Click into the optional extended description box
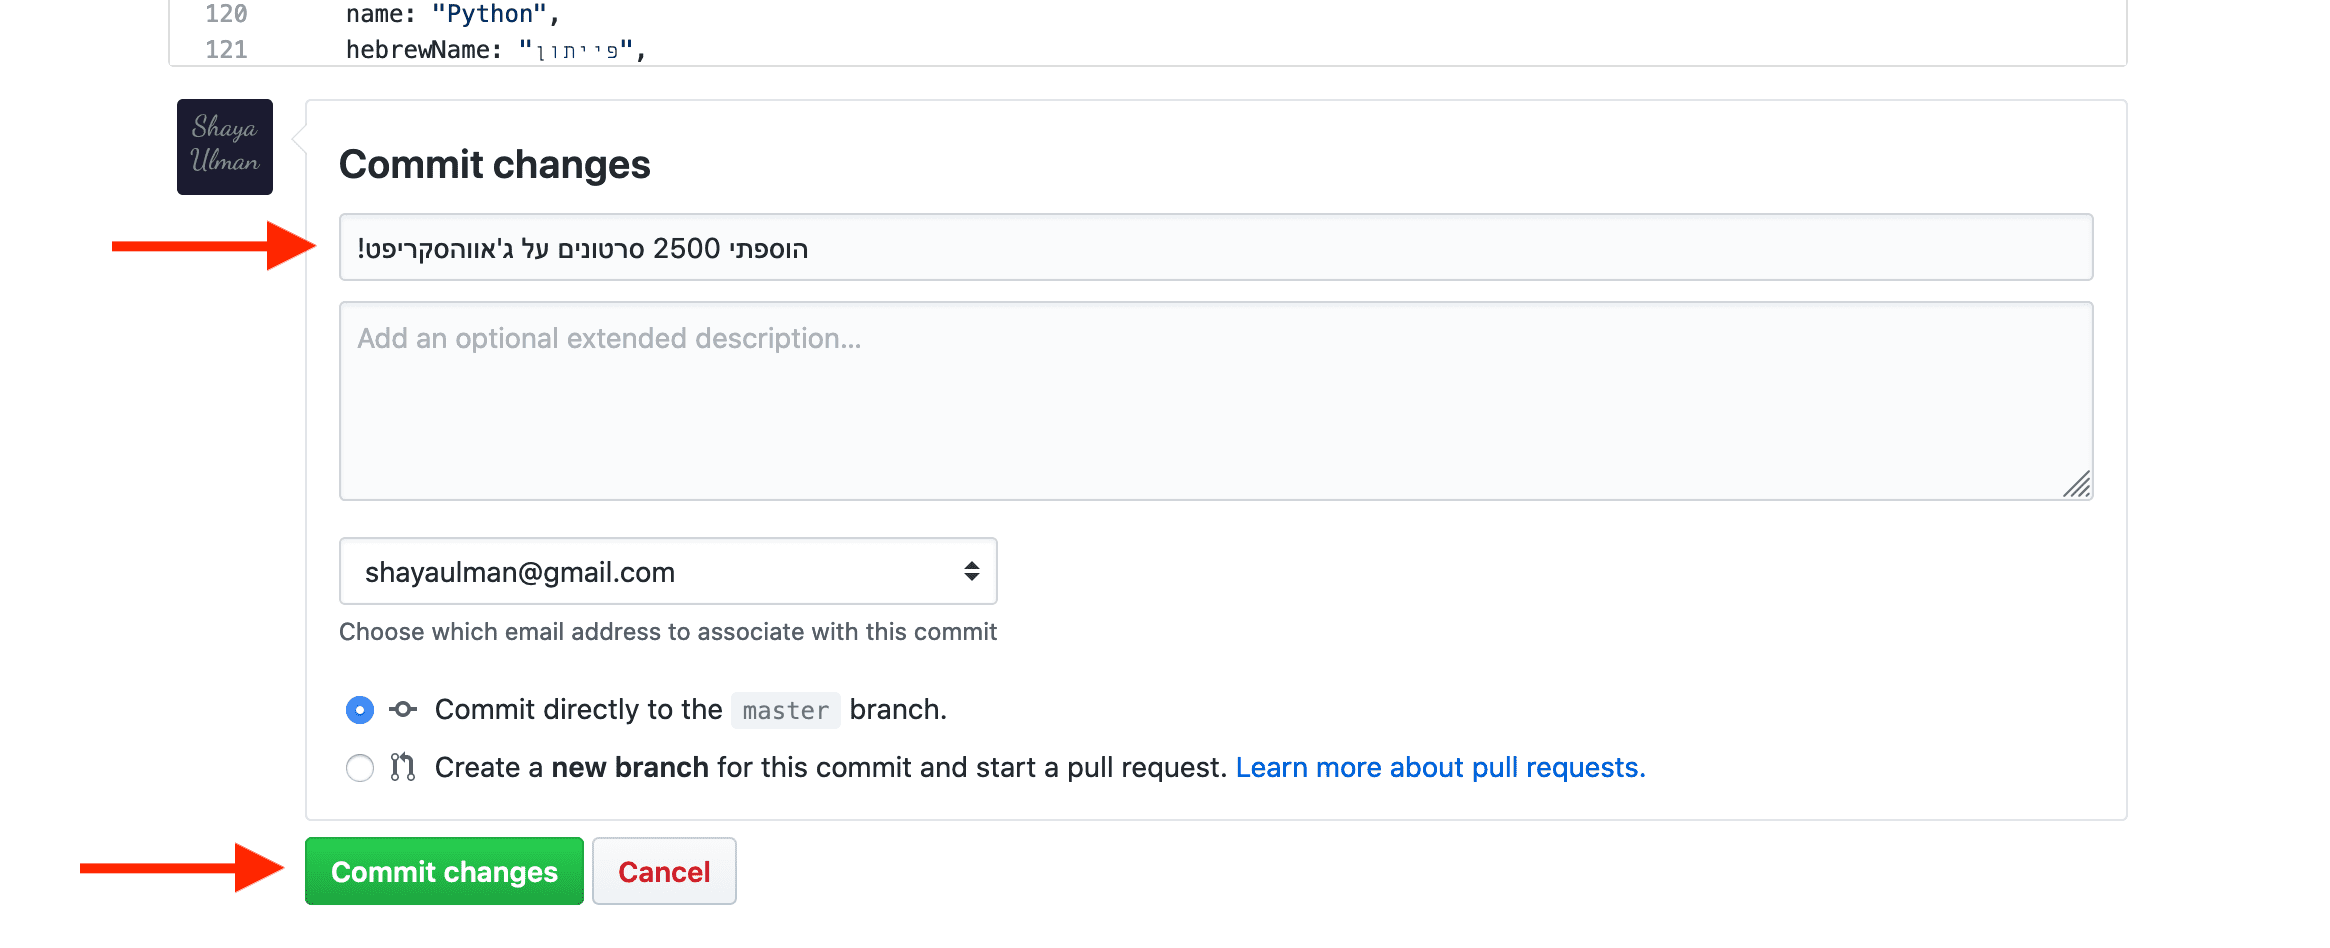 point(1215,401)
